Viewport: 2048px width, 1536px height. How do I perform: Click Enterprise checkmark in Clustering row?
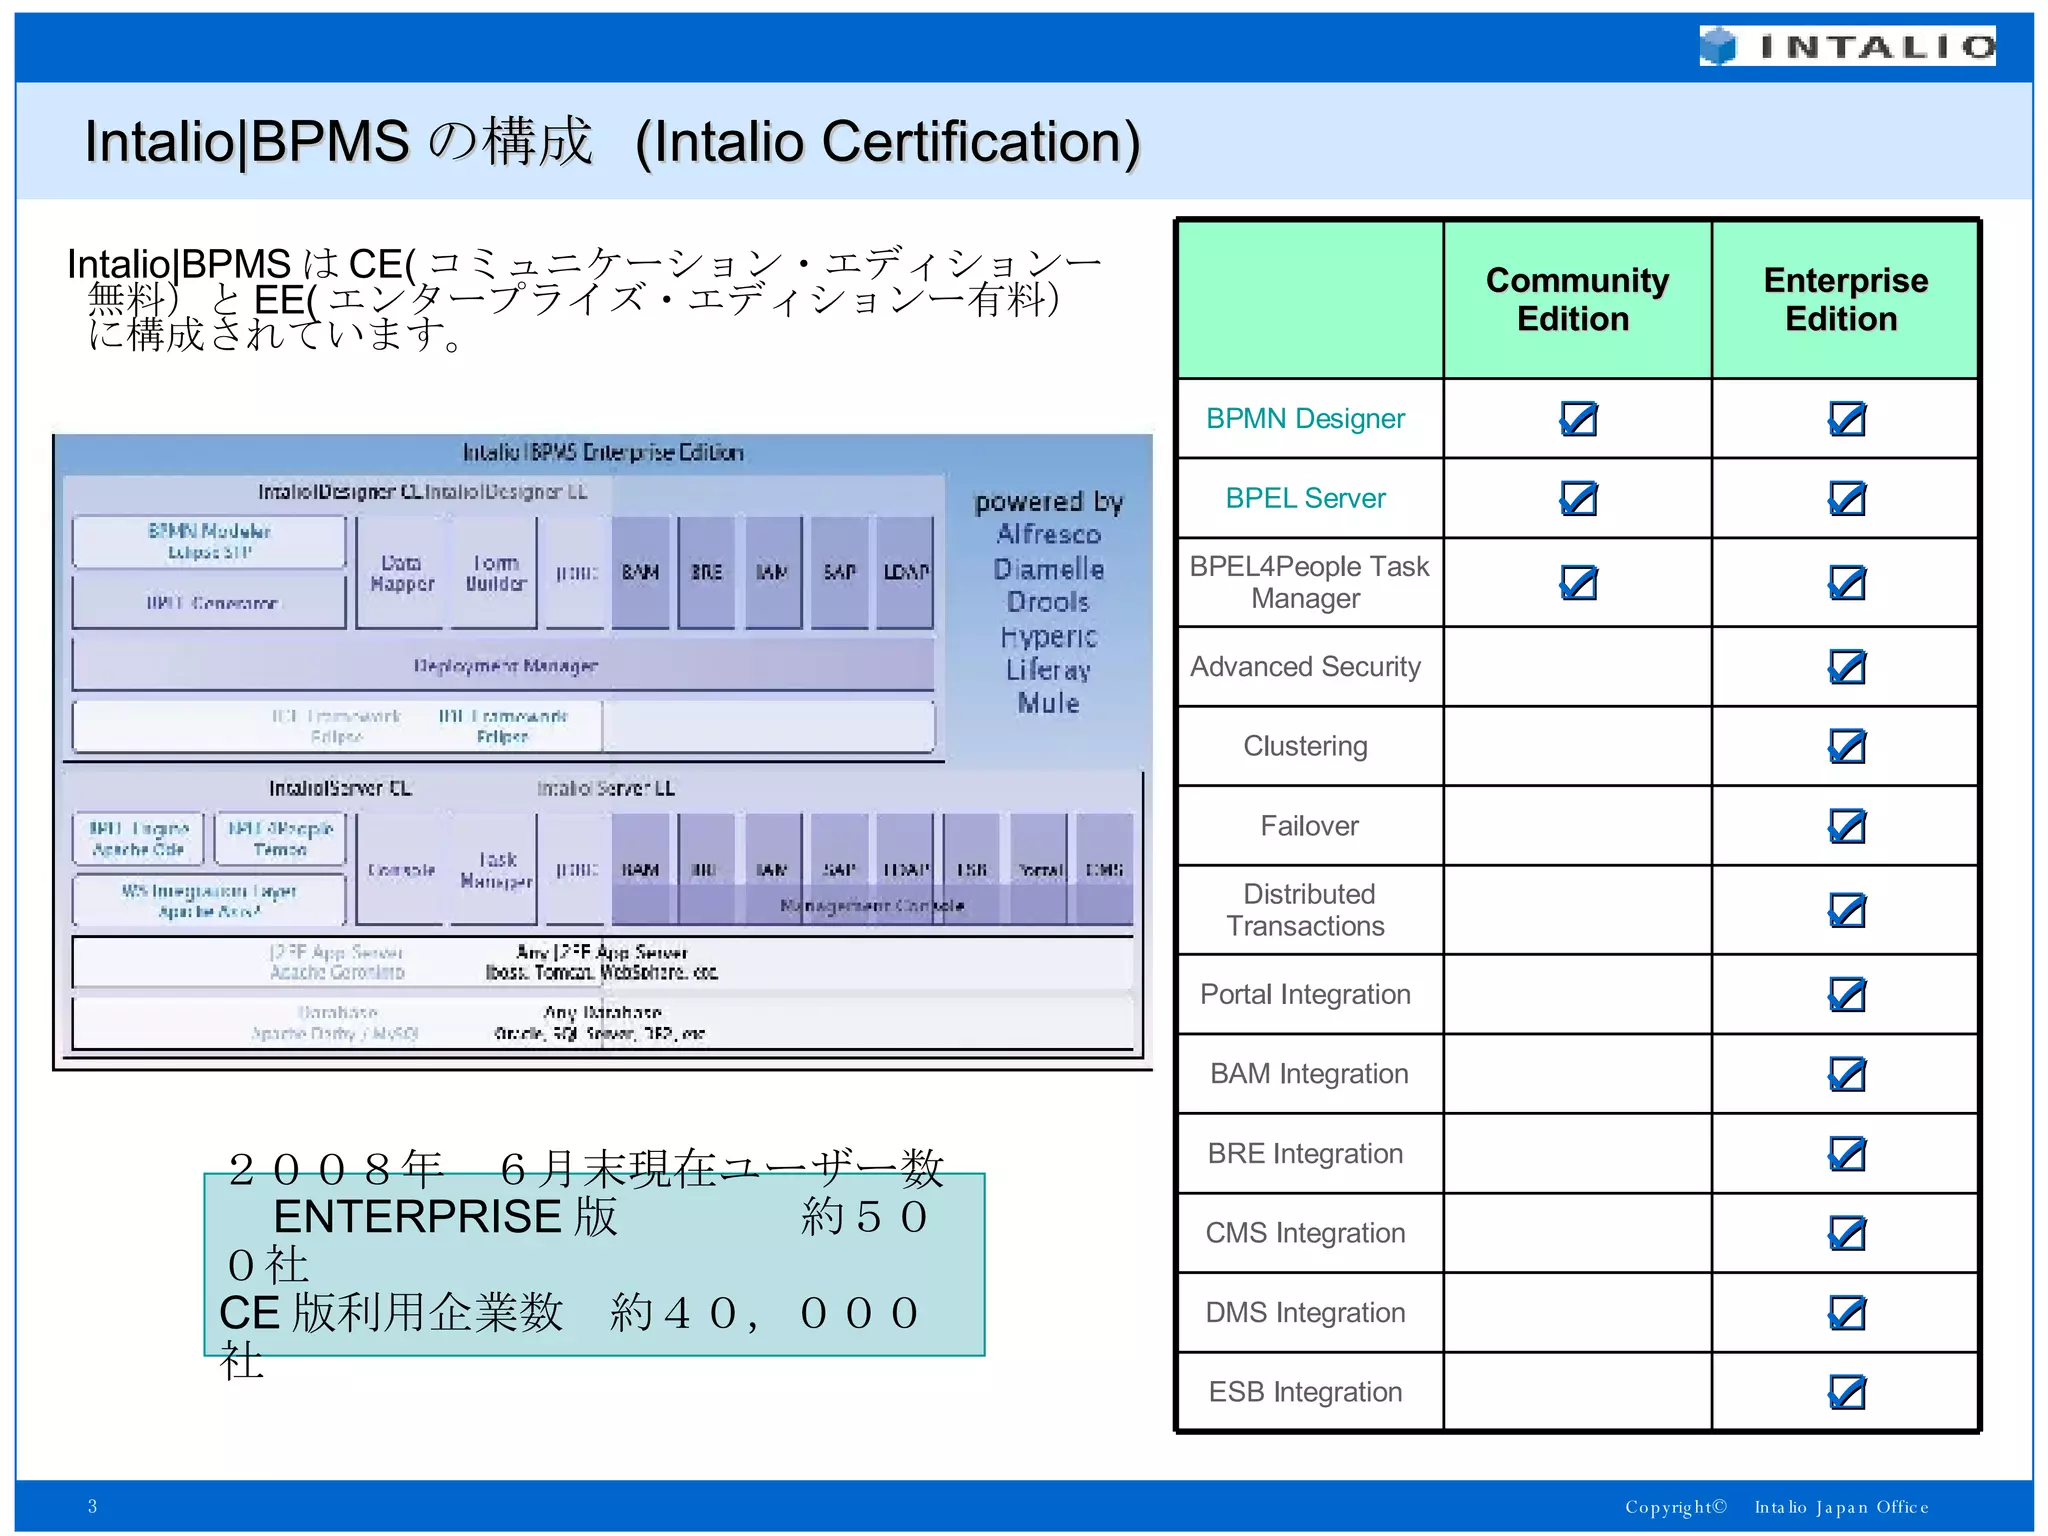[1846, 746]
